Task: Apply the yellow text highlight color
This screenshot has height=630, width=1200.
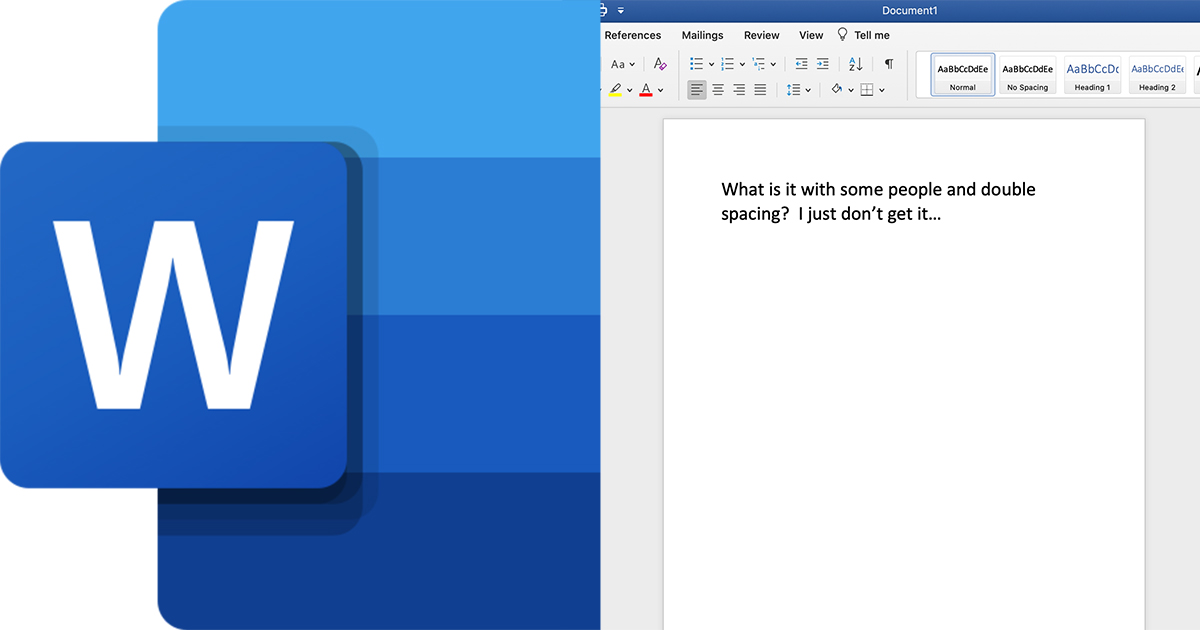Action: click(x=615, y=90)
